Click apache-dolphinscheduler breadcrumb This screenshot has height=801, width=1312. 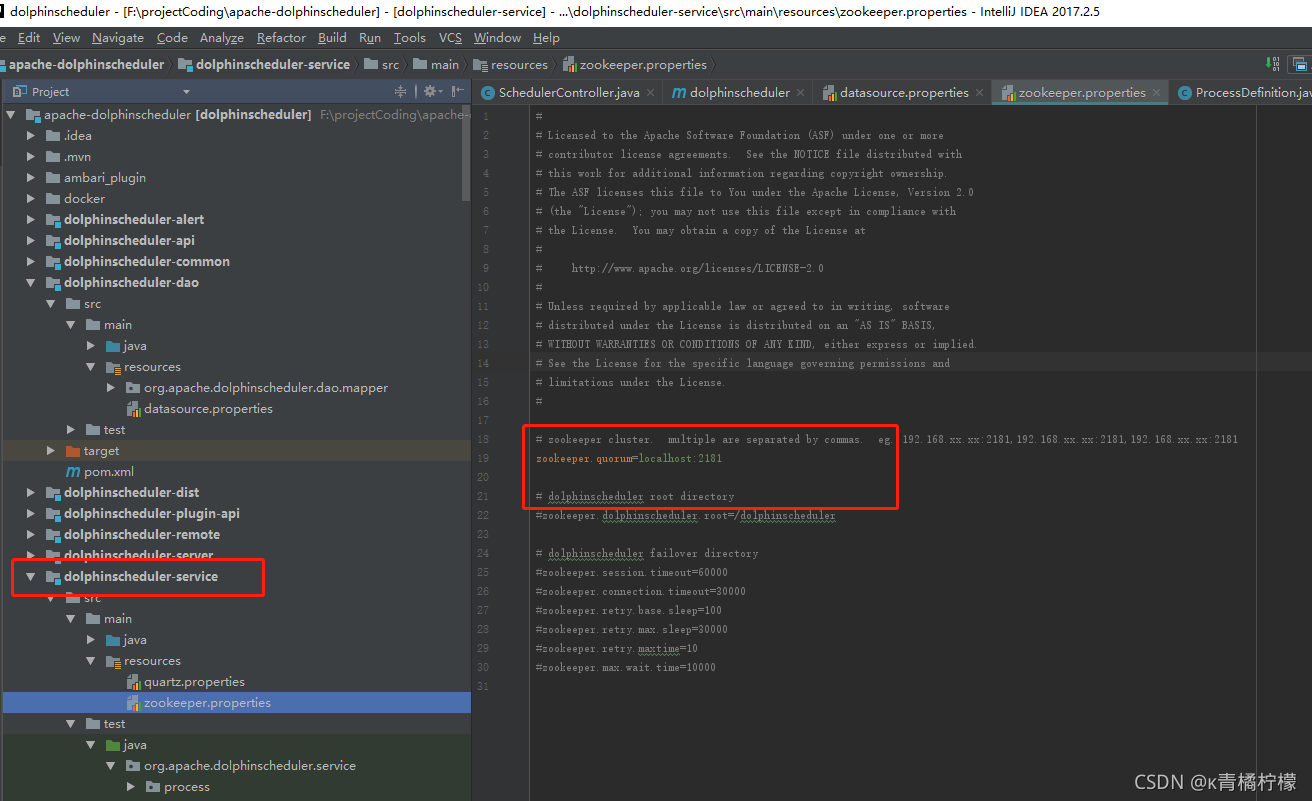86,64
